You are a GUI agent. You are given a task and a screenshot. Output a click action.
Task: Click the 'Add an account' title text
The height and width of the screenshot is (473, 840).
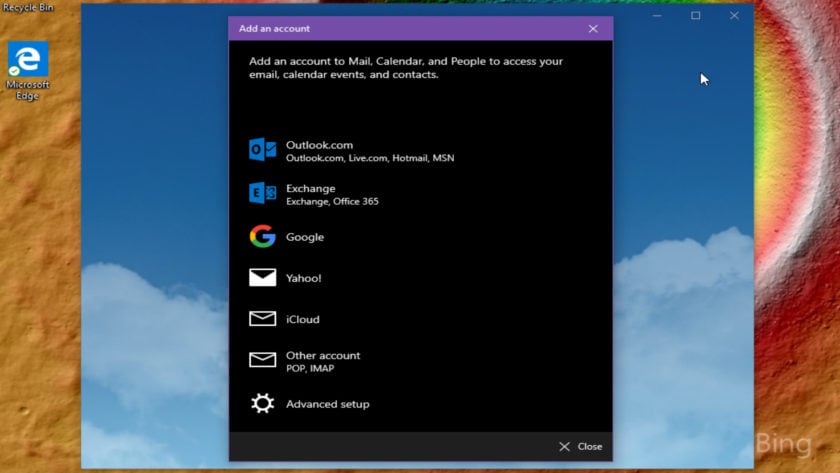274,29
